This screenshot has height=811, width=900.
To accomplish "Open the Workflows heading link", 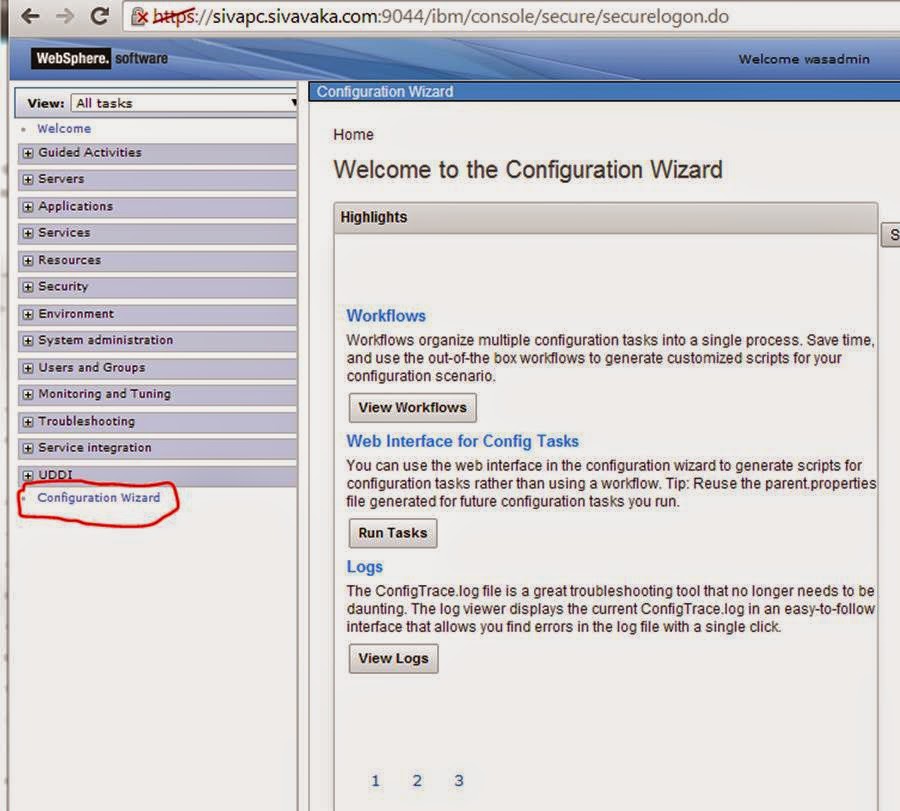I will pos(386,316).
